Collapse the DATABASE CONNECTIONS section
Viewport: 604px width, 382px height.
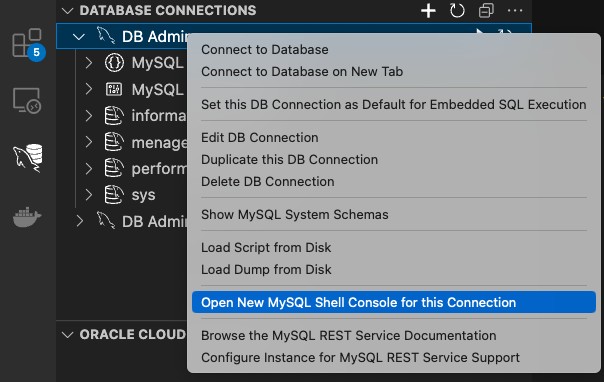click(x=67, y=10)
